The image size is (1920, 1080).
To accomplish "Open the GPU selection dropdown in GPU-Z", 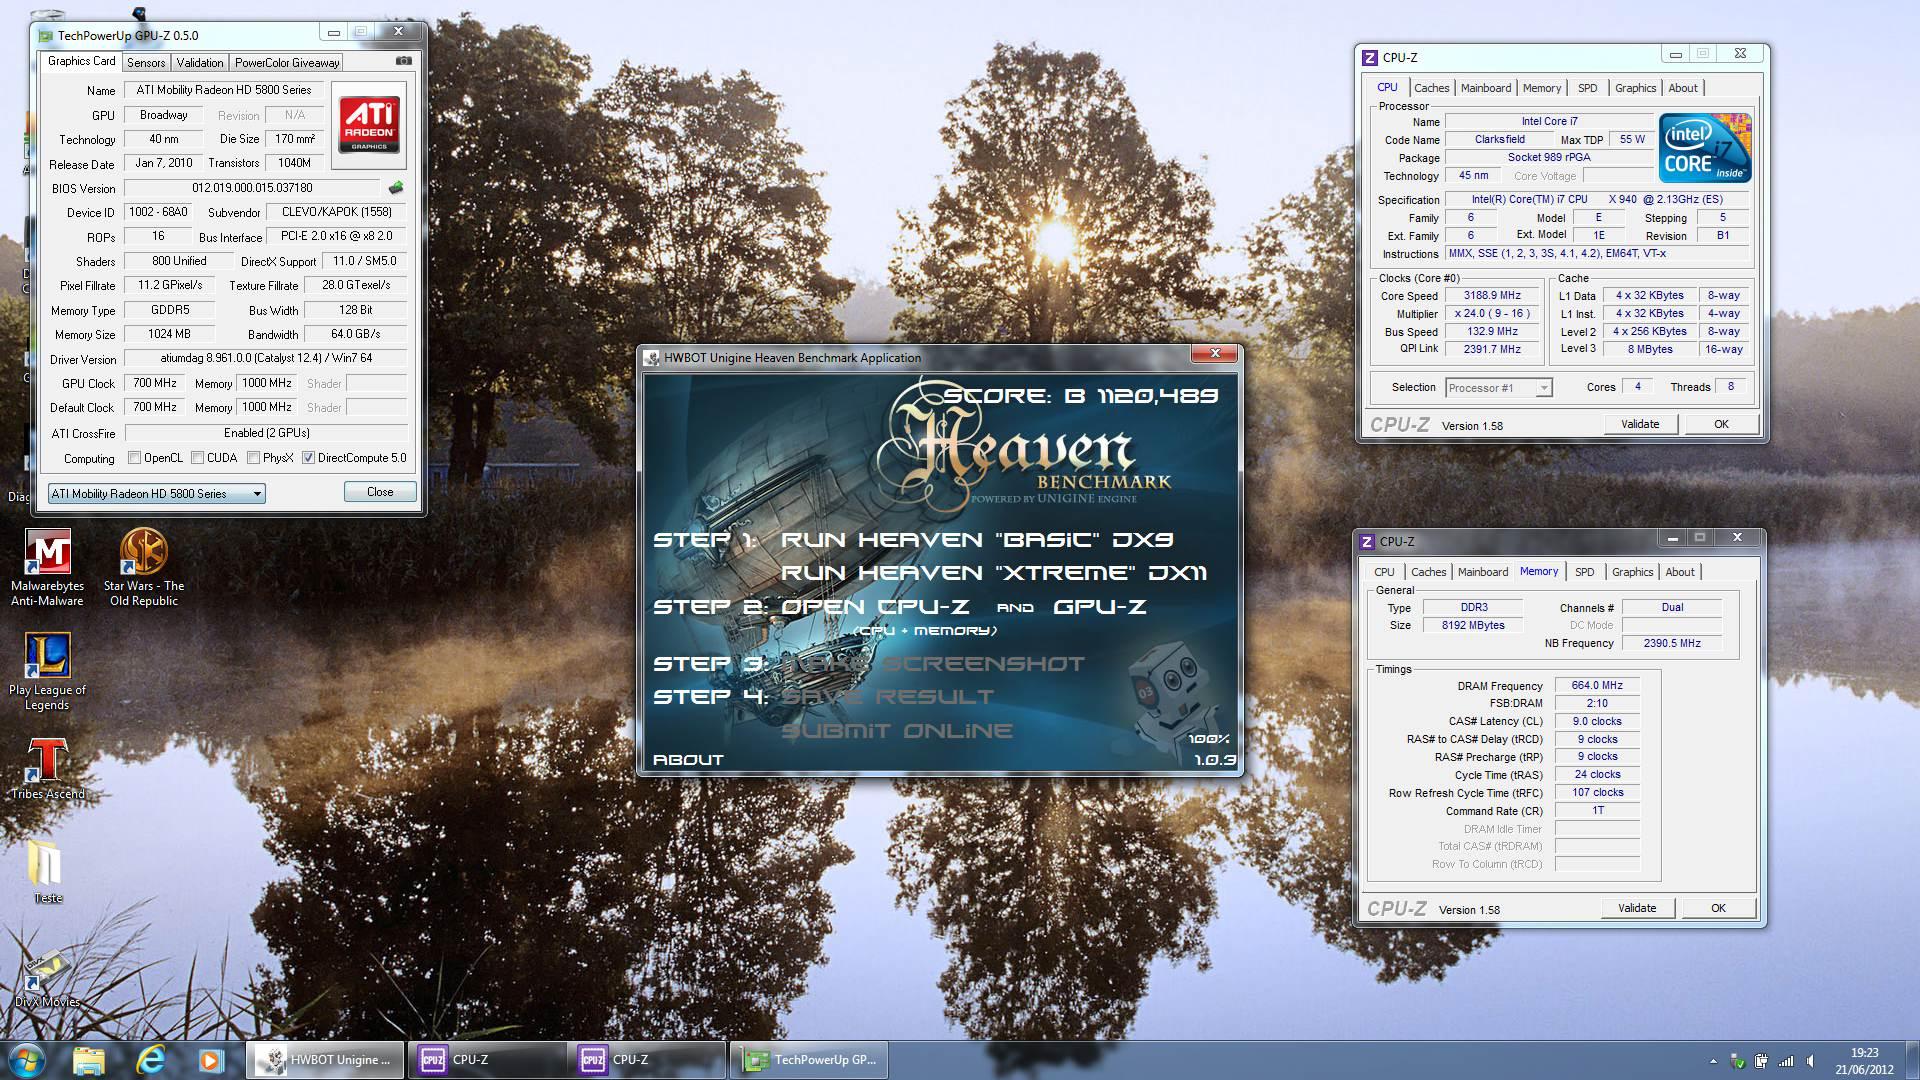I will pyautogui.click(x=156, y=493).
